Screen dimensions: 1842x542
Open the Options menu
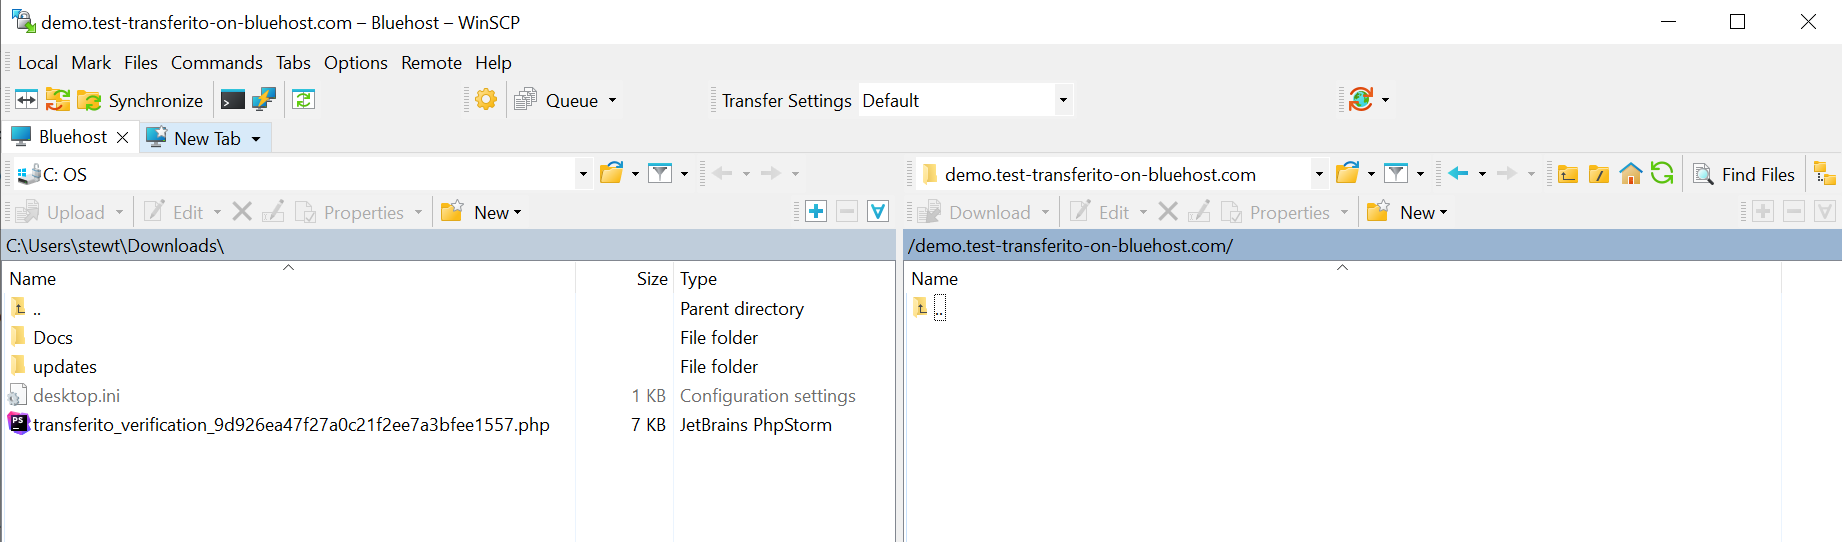[356, 62]
